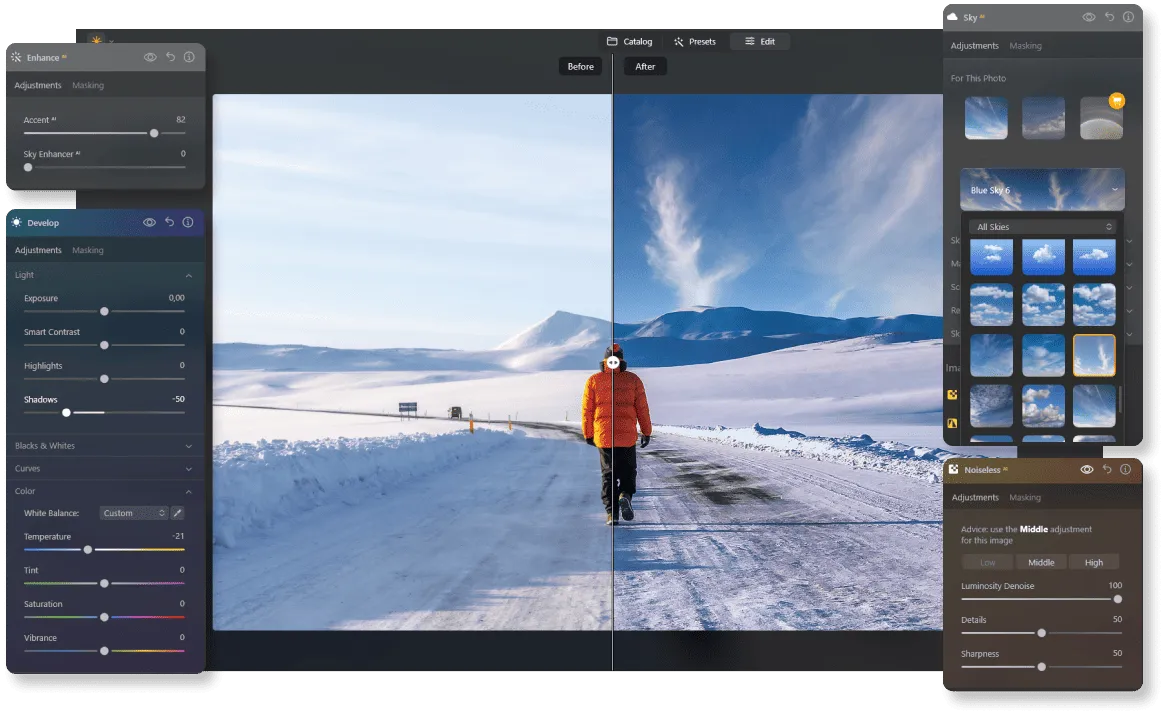Open the Blue Sky 6 dropdown
Viewport: 1165px width, 715px height.
coord(1042,189)
